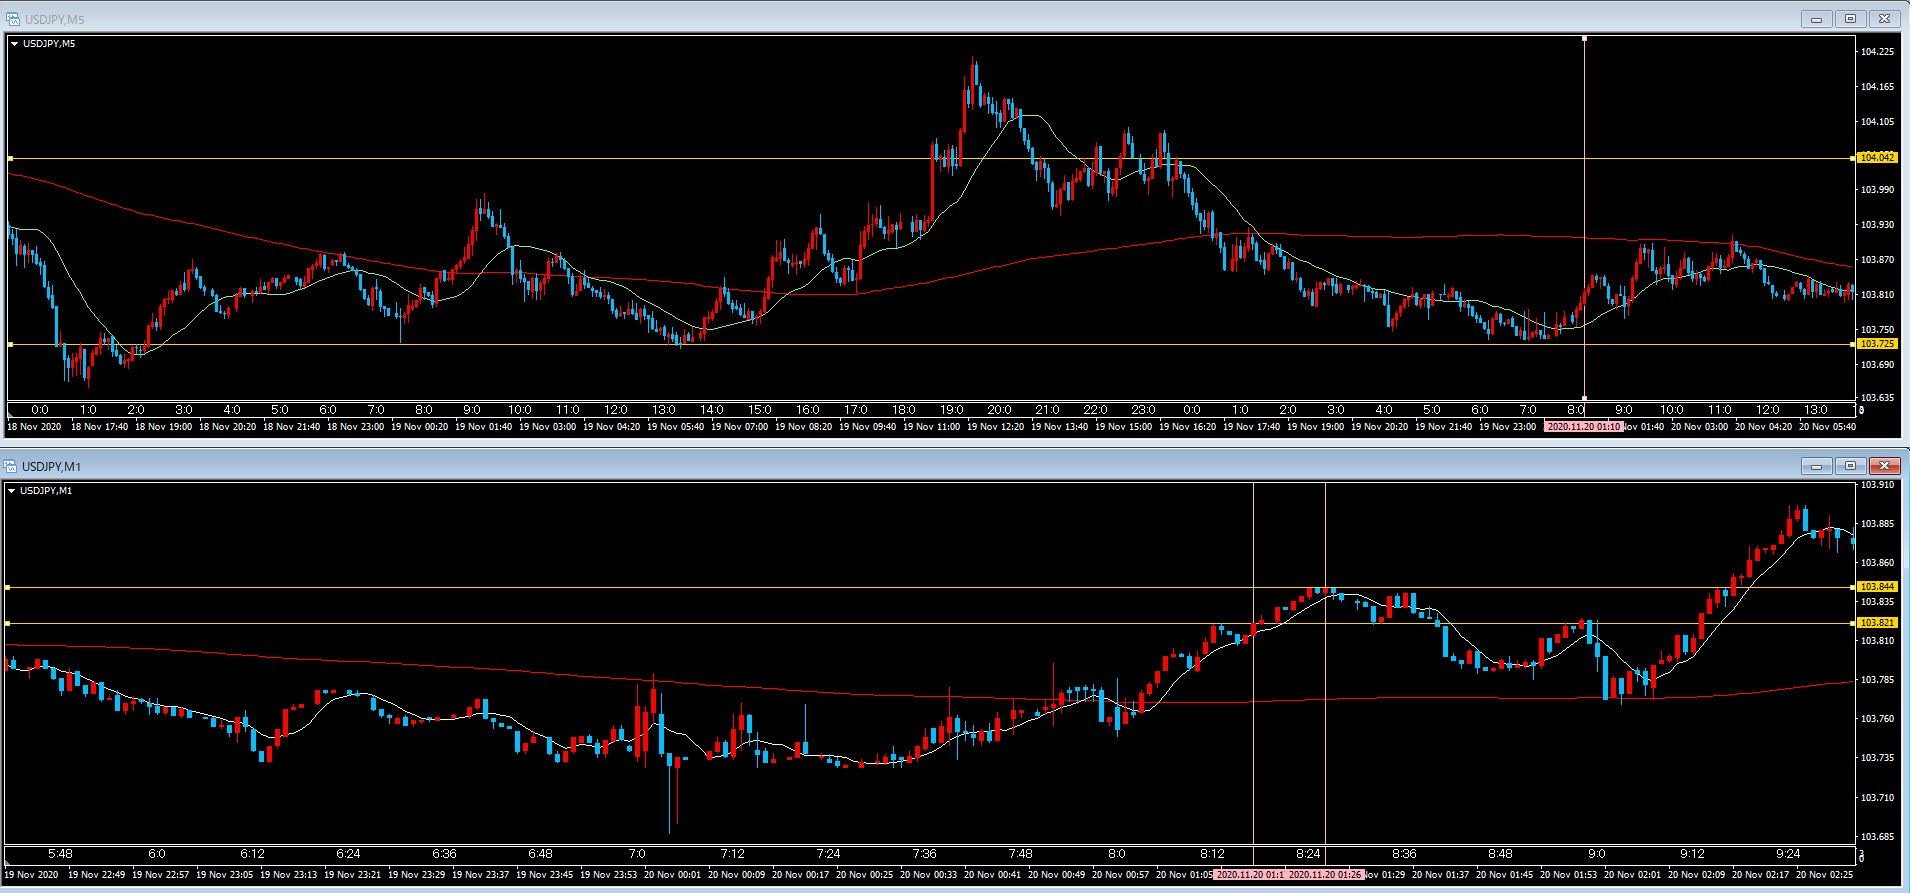Click the 103.821 horizontal line price tag

[x=1876, y=623]
